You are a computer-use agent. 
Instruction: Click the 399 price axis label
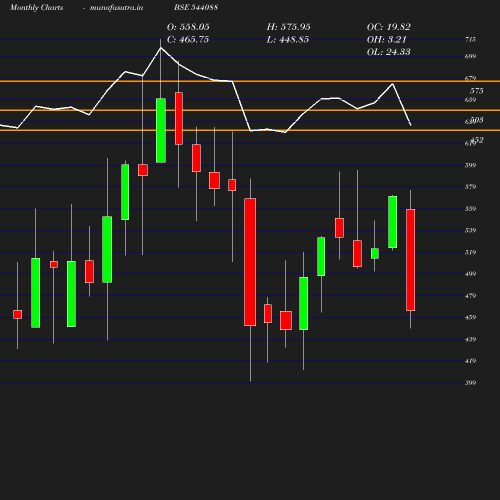tap(470, 383)
